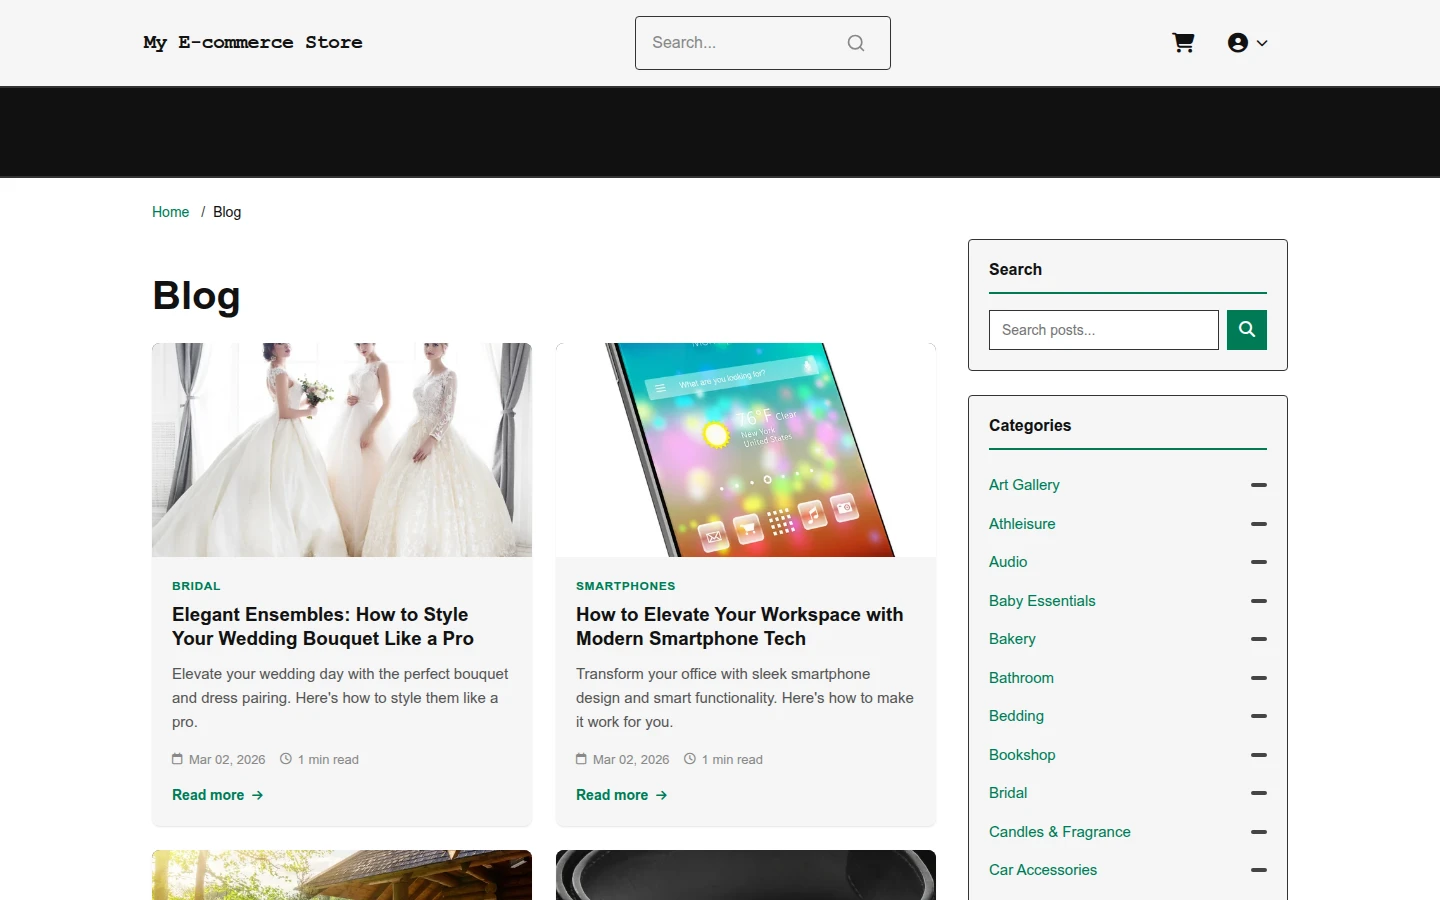Read more of the smartphone workspace post
Screen dimensions: 1440x900
click(622, 795)
